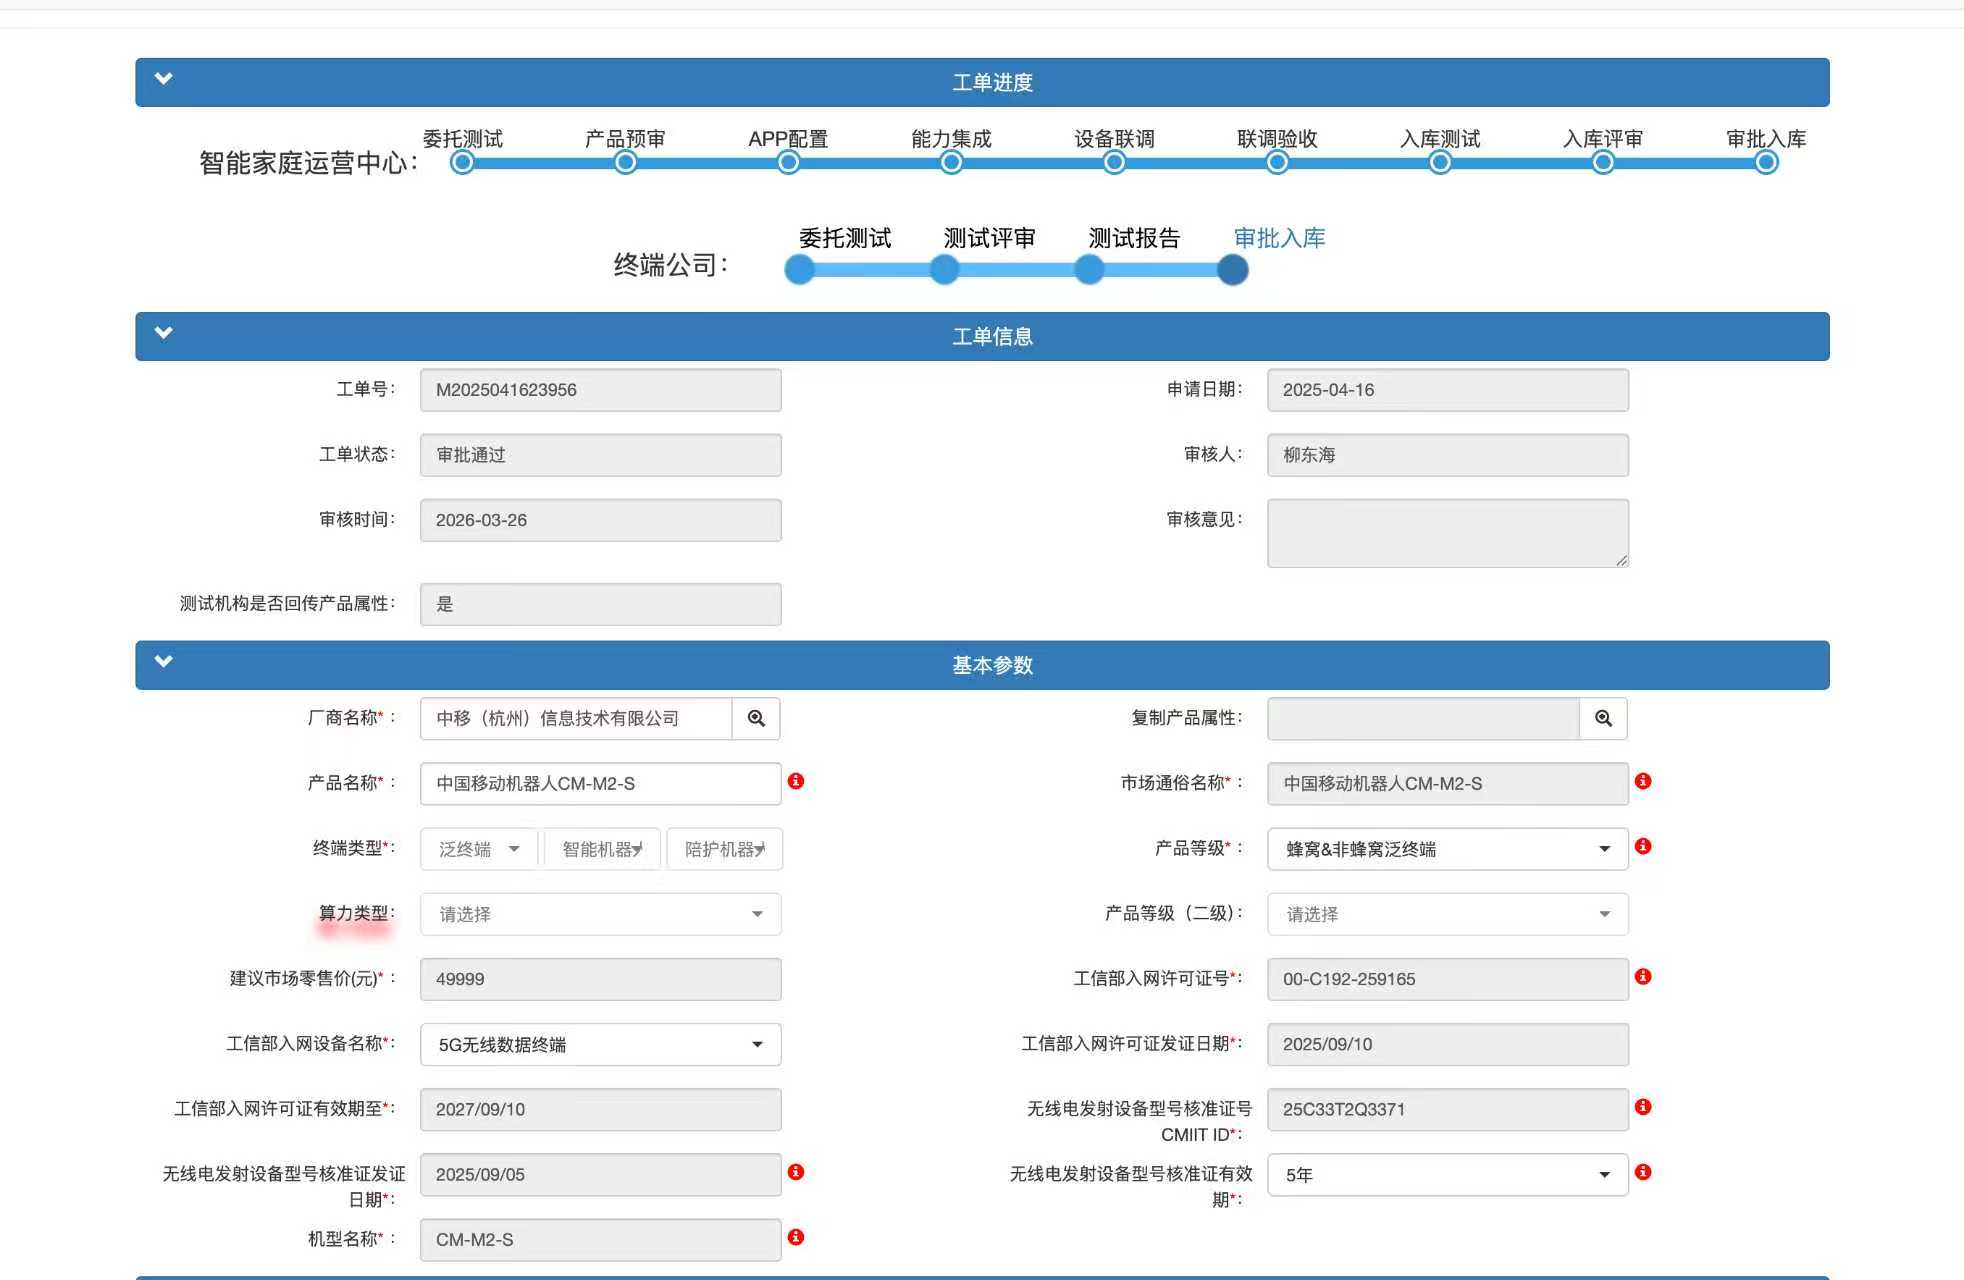The height and width of the screenshot is (1280, 1964).
Task: Click info icon beside CMIIT ID field
Action: click(1643, 1107)
